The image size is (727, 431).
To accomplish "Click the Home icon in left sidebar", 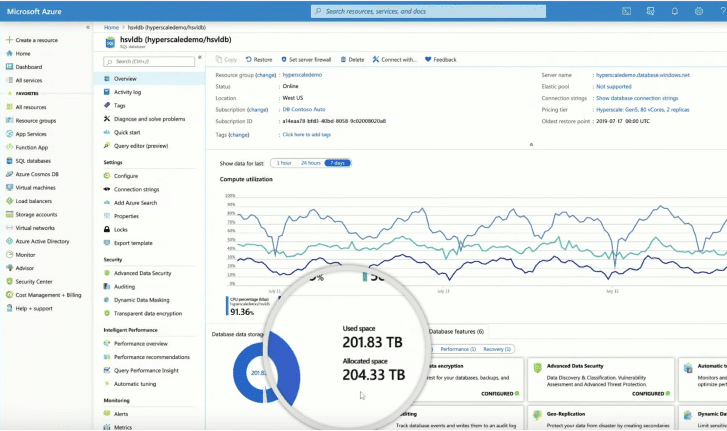I will tap(9, 53).
